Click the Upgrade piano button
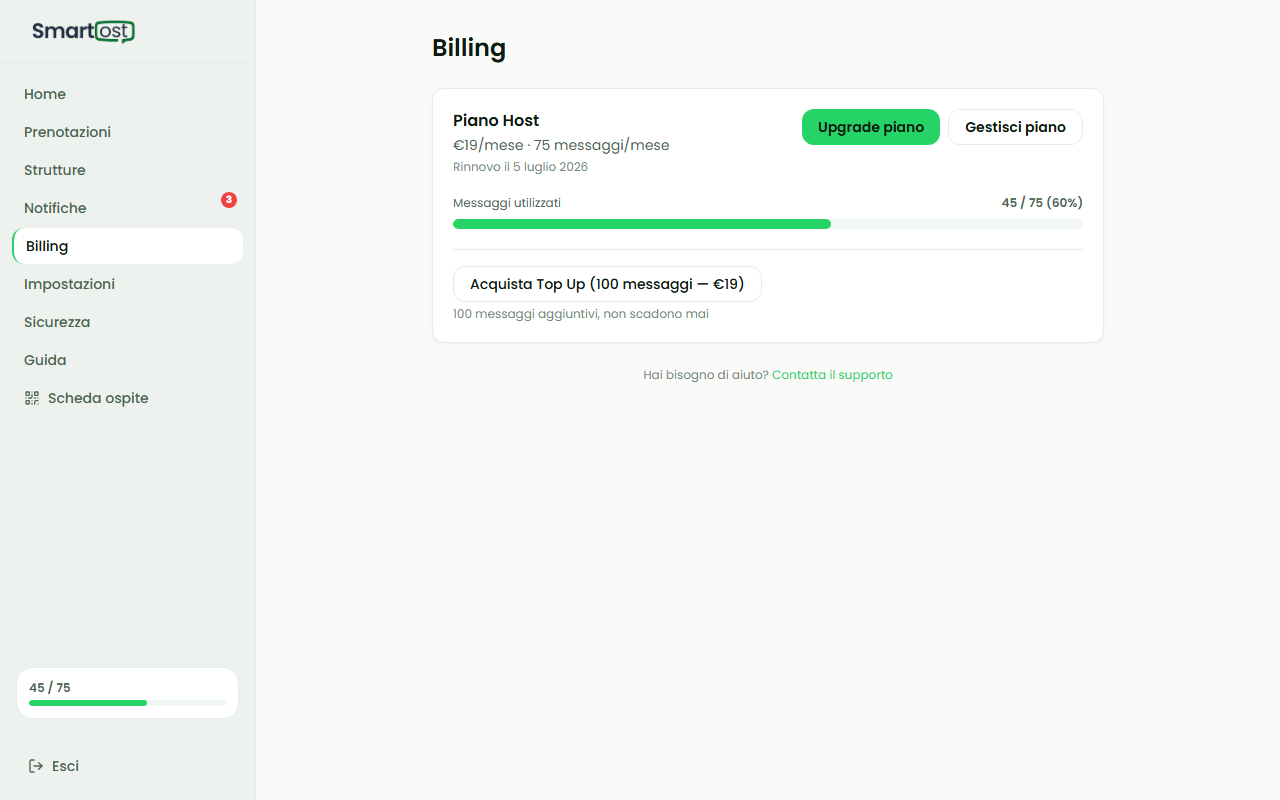The width and height of the screenshot is (1280, 800). click(871, 127)
